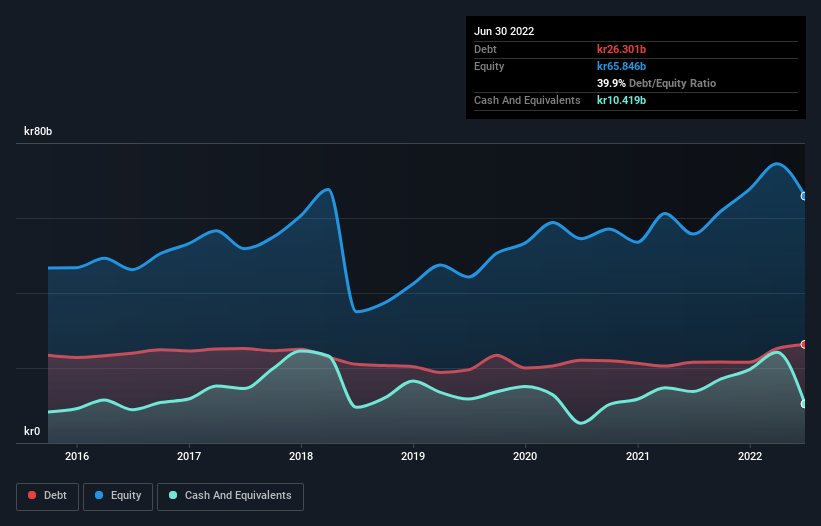Toggle the Debt legend button
821x526 pixels.
click(x=47, y=496)
